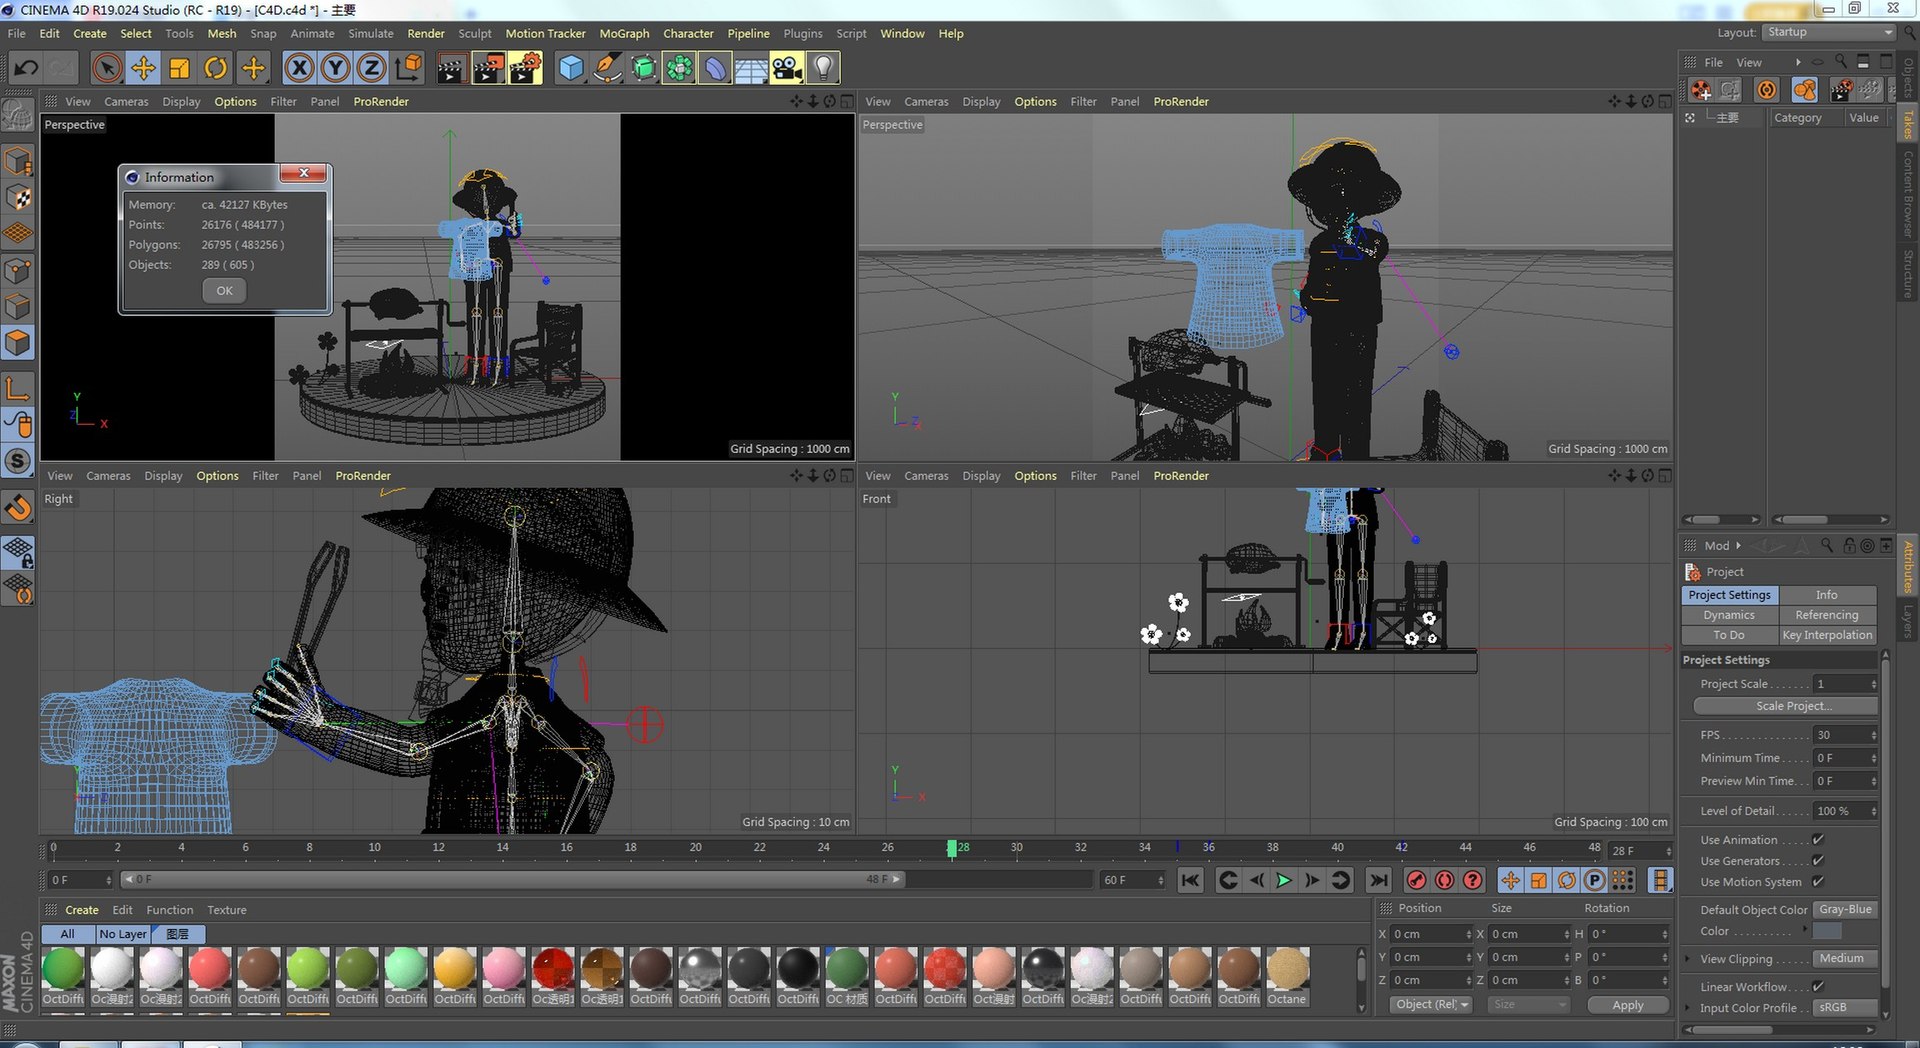This screenshot has height=1048, width=1920.
Task: Activate the Rotate tool in top toolbar
Action: pos(216,68)
